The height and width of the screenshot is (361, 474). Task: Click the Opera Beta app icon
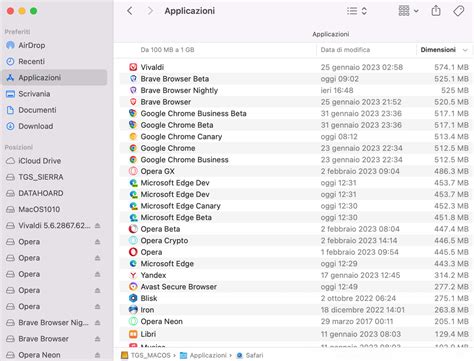(x=133, y=229)
